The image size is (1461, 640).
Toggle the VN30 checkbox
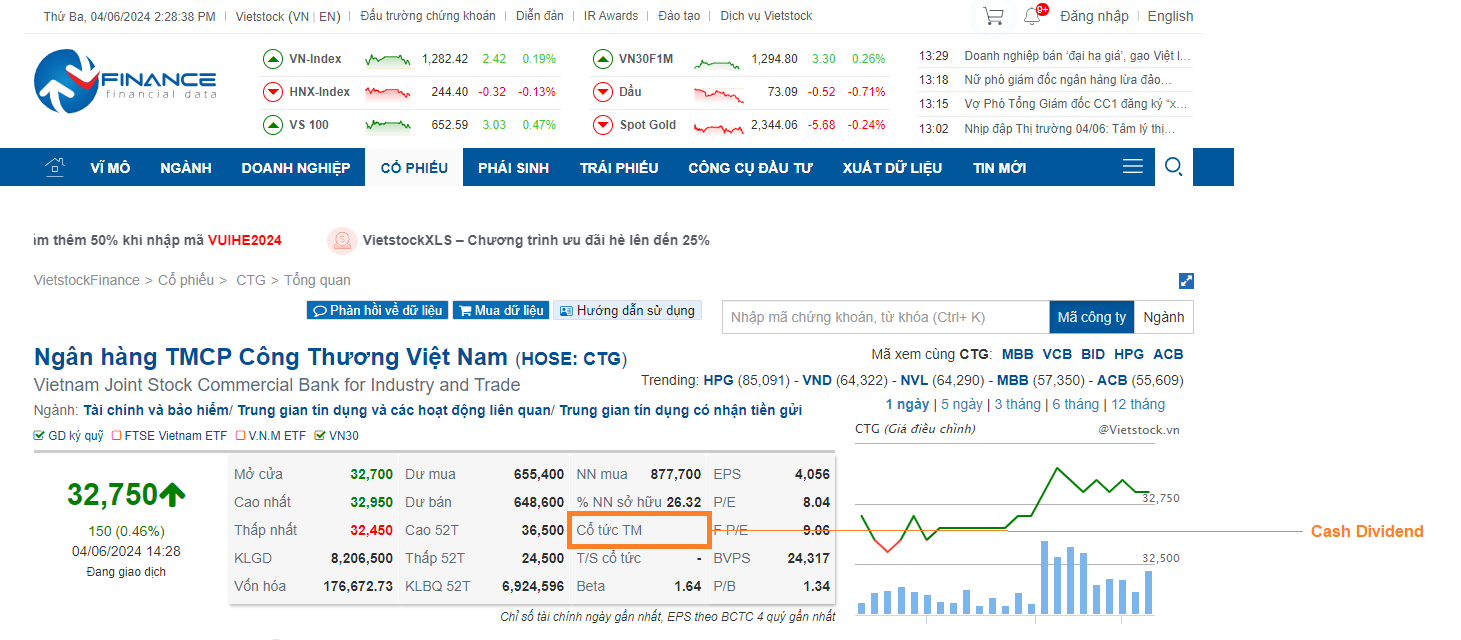tap(320, 436)
